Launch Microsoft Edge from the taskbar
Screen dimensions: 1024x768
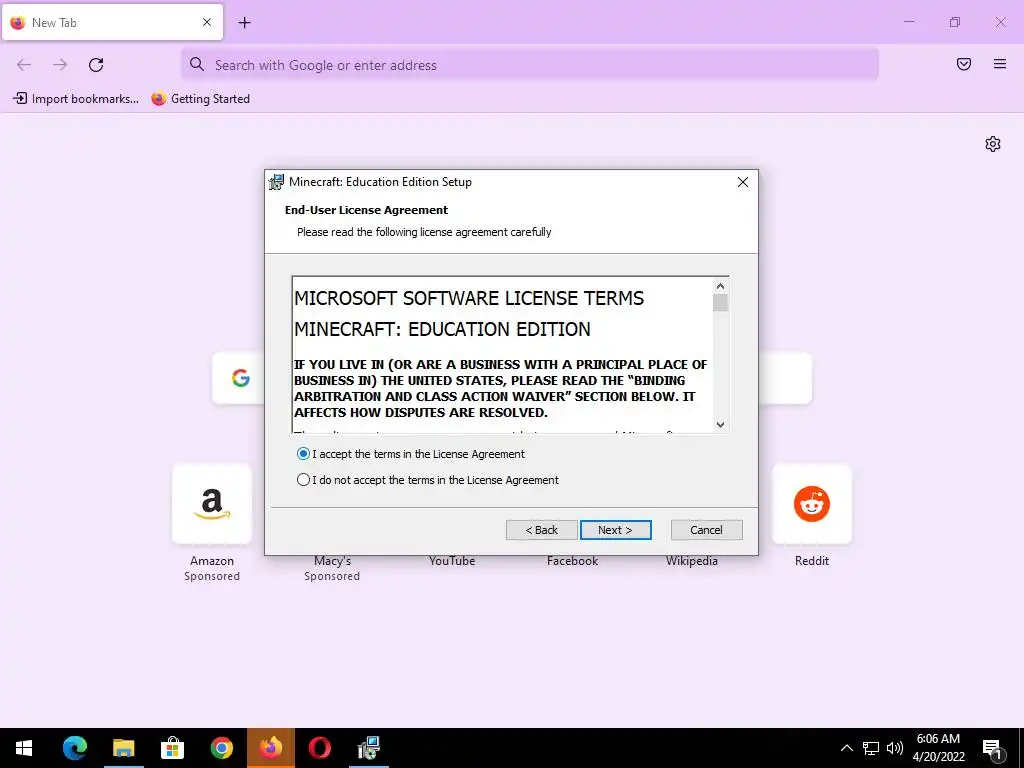click(x=74, y=748)
